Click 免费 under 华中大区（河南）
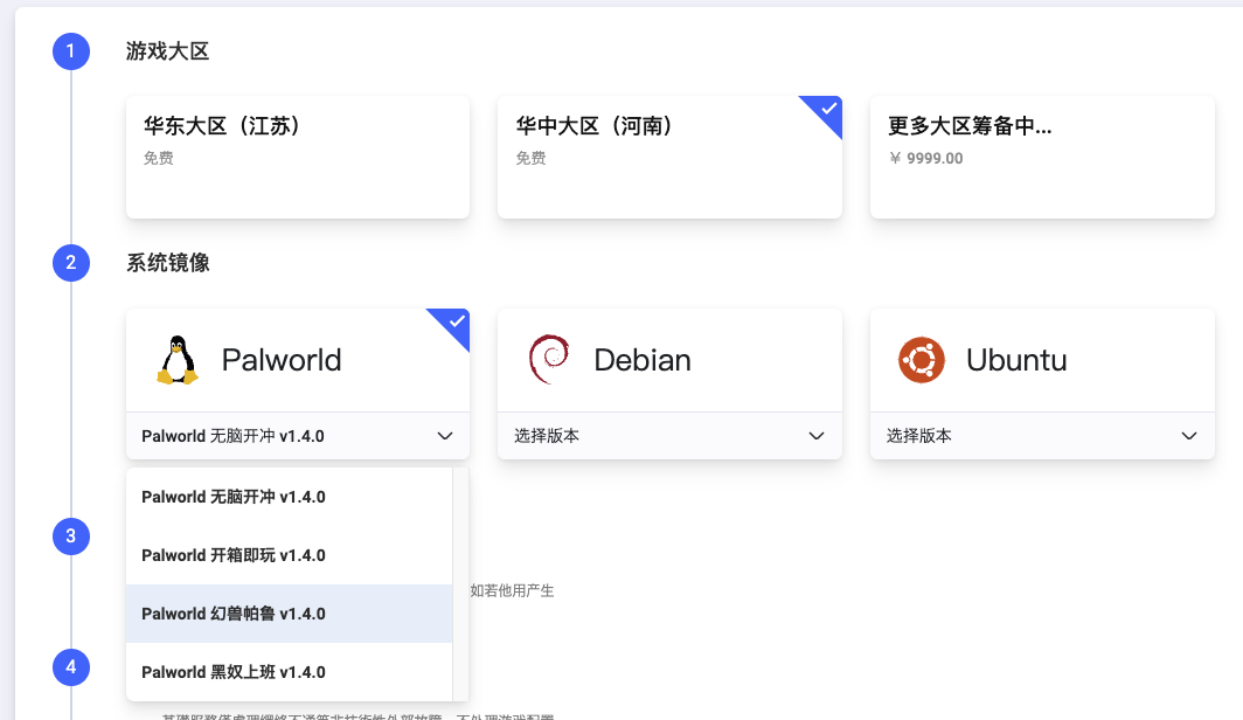This screenshot has height=720, width=1243. [x=531, y=158]
